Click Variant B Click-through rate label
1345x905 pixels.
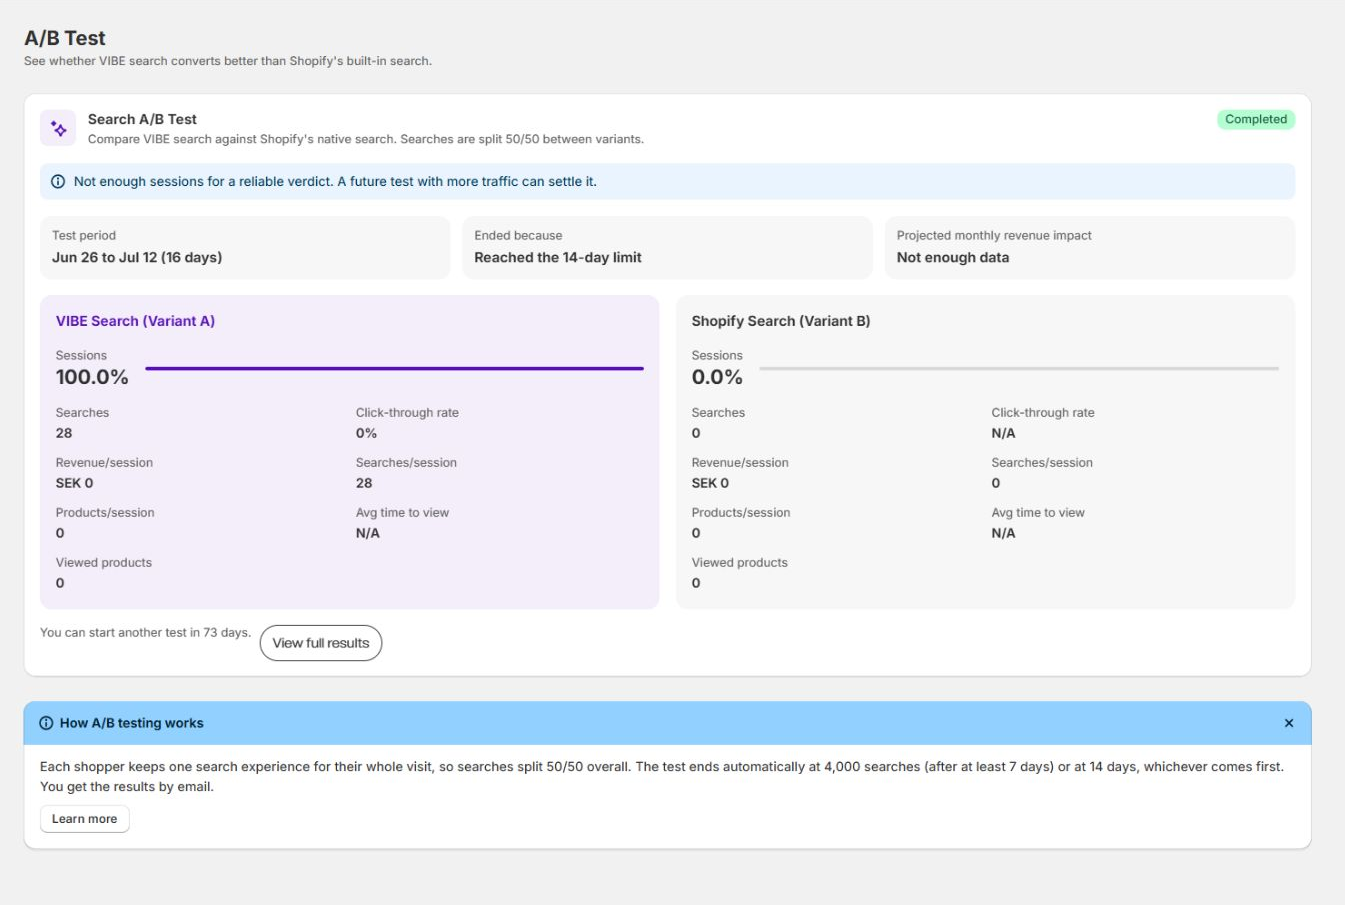pyautogui.click(x=1043, y=413)
